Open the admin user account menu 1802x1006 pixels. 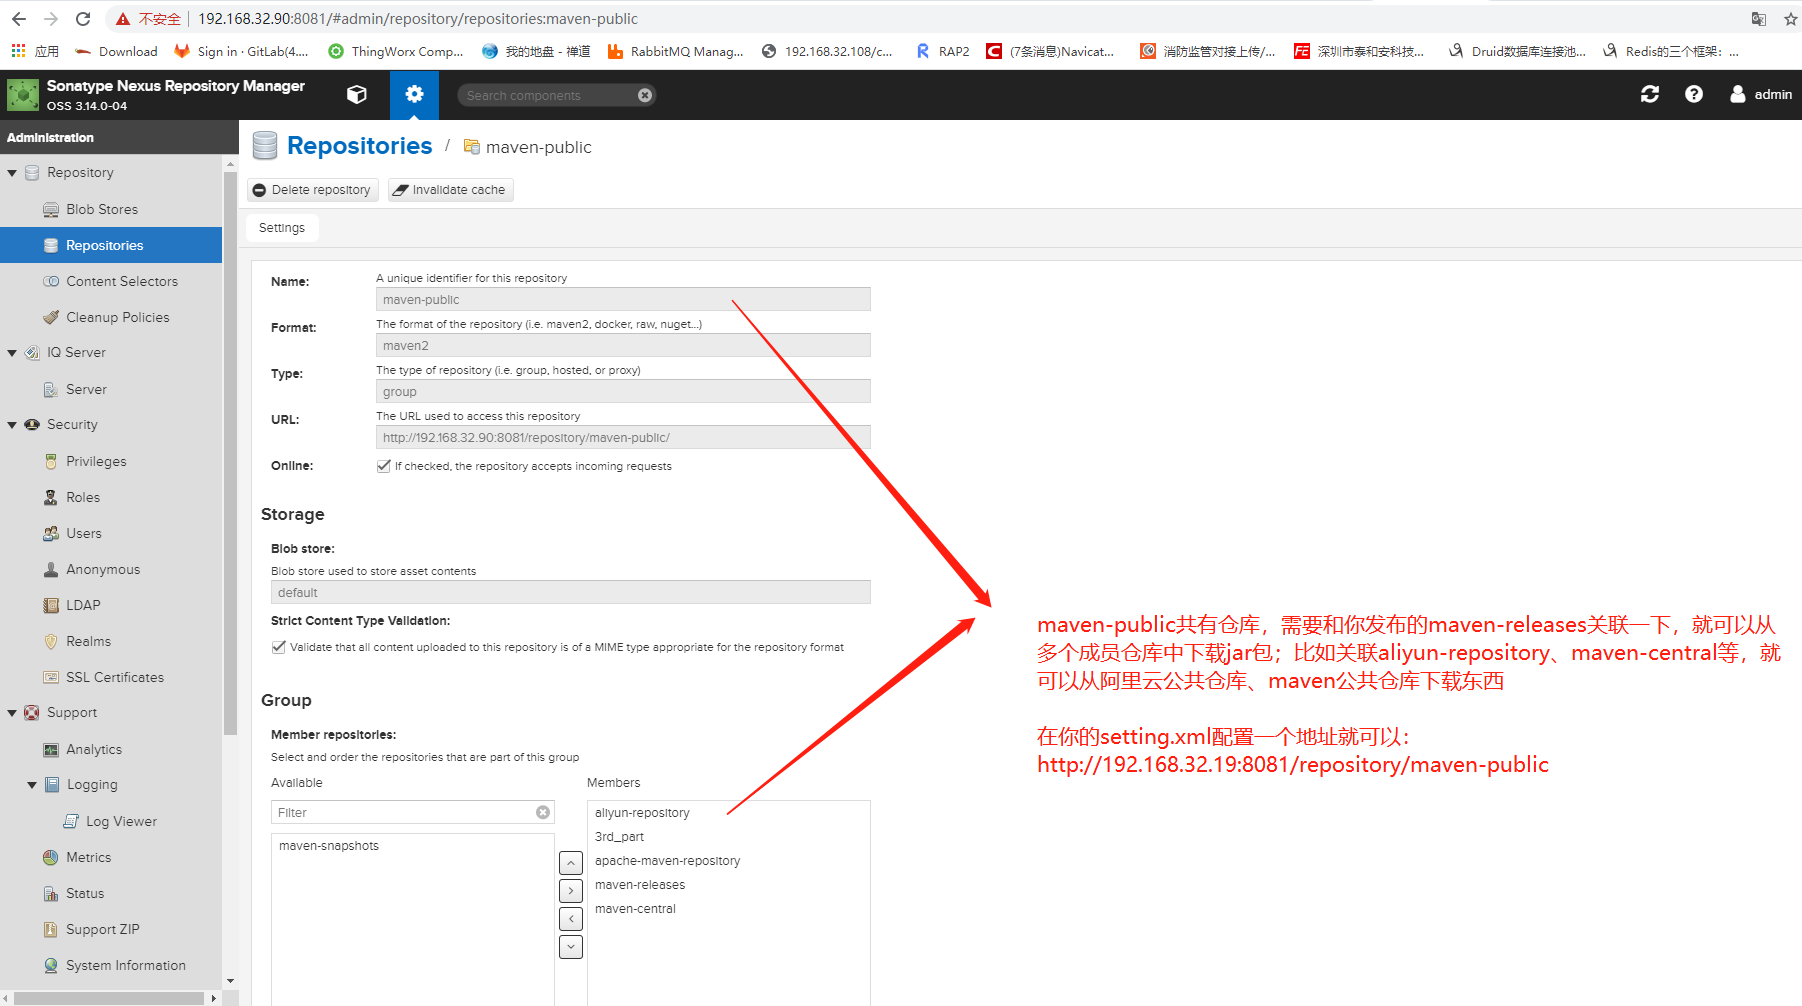click(1761, 94)
